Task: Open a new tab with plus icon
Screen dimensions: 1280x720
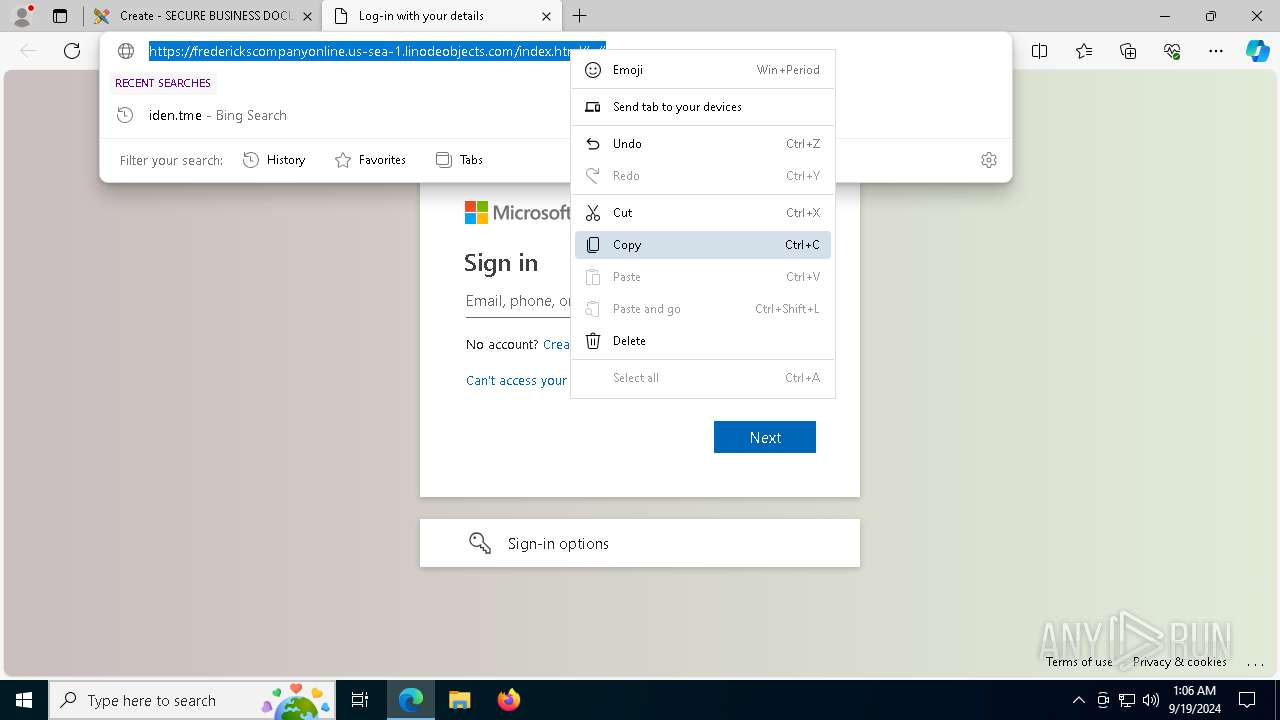Action: [580, 16]
